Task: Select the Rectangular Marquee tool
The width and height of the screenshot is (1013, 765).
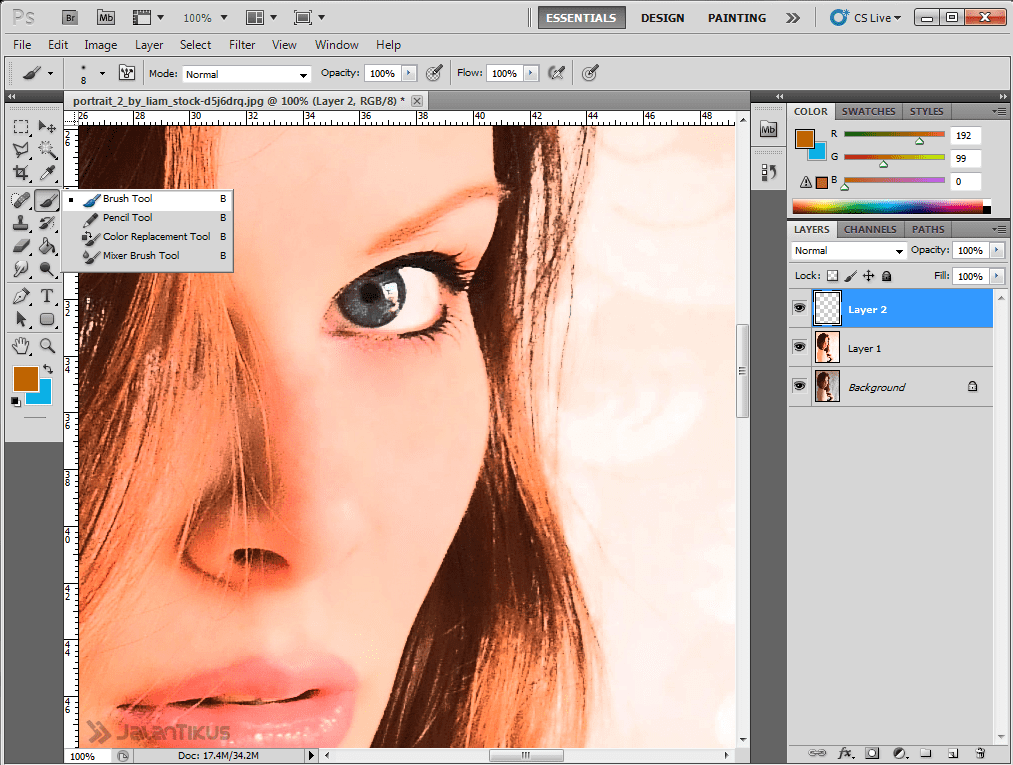Action: coord(21,127)
